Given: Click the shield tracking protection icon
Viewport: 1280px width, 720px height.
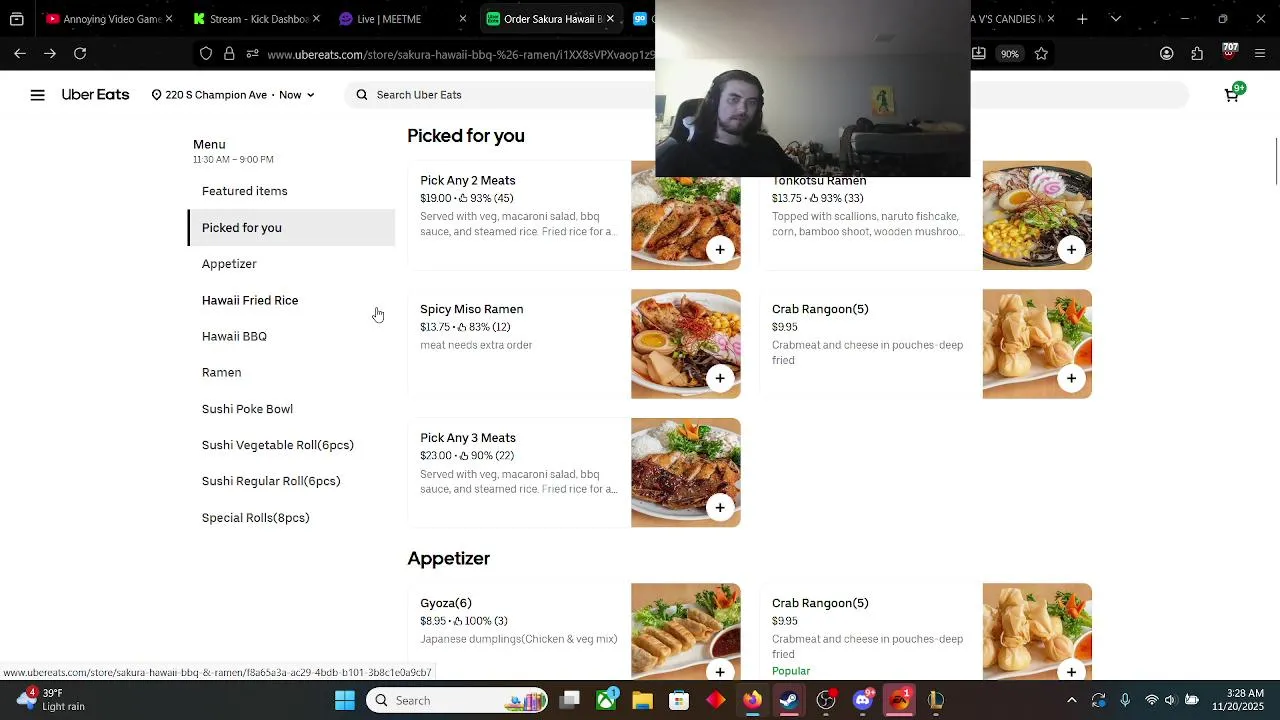Looking at the screenshot, I should (206, 54).
